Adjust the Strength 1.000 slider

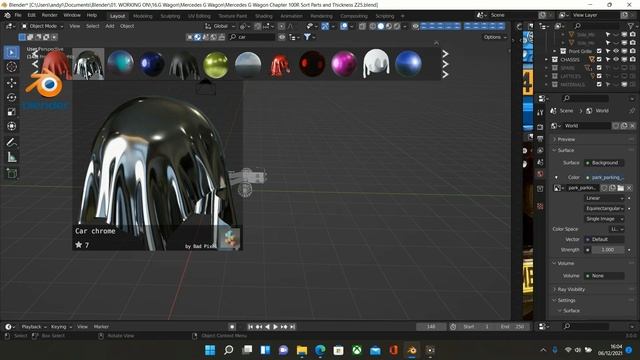point(607,250)
